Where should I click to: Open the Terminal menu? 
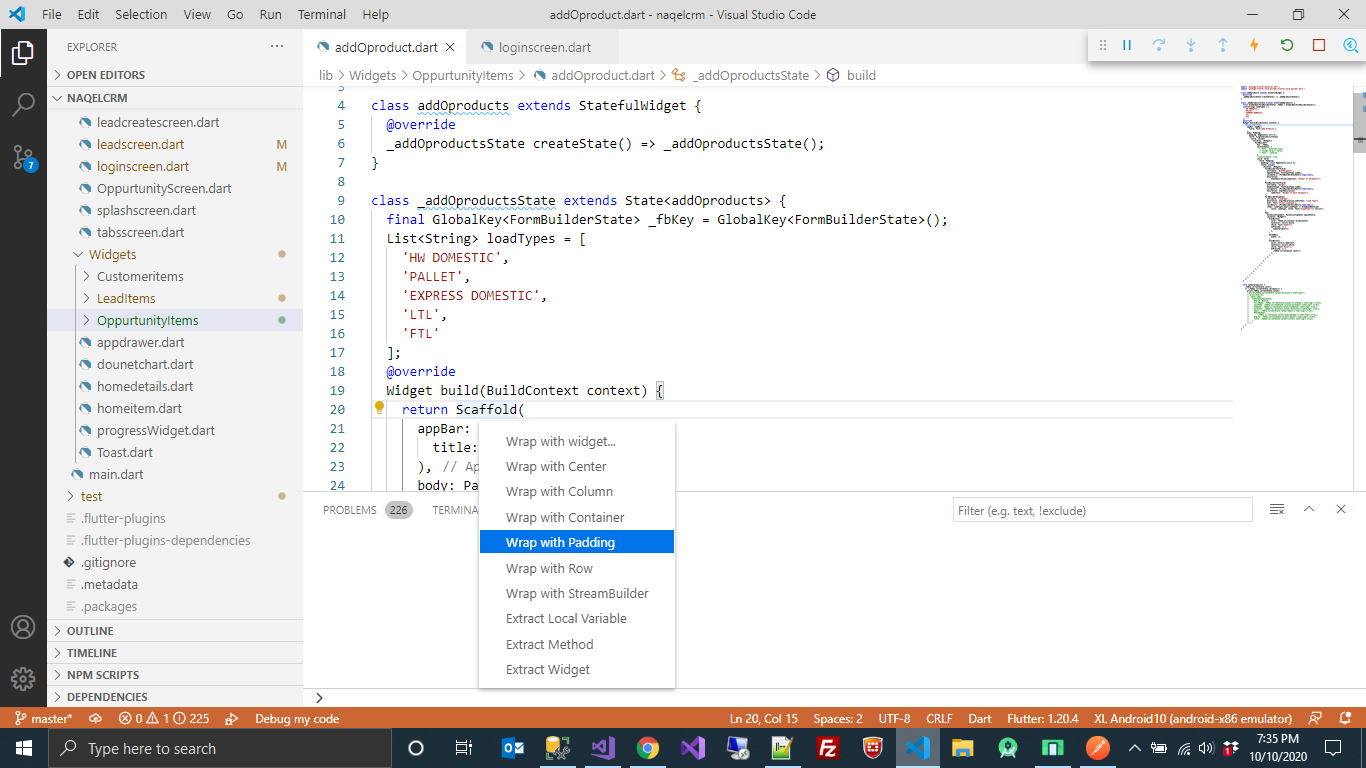tap(321, 14)
